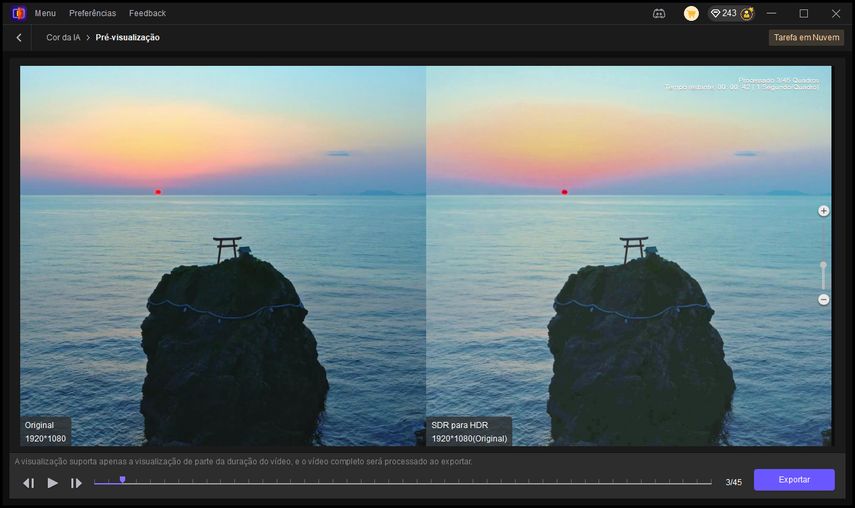The width and height of the screenshot is (855, 508).
Task: Click the timeline playhead marker
Action: point(123,480)
